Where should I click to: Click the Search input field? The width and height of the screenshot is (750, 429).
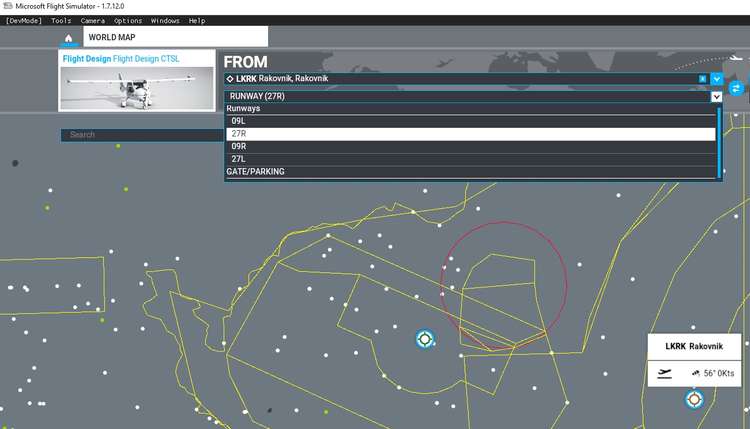tap(142, 135)
